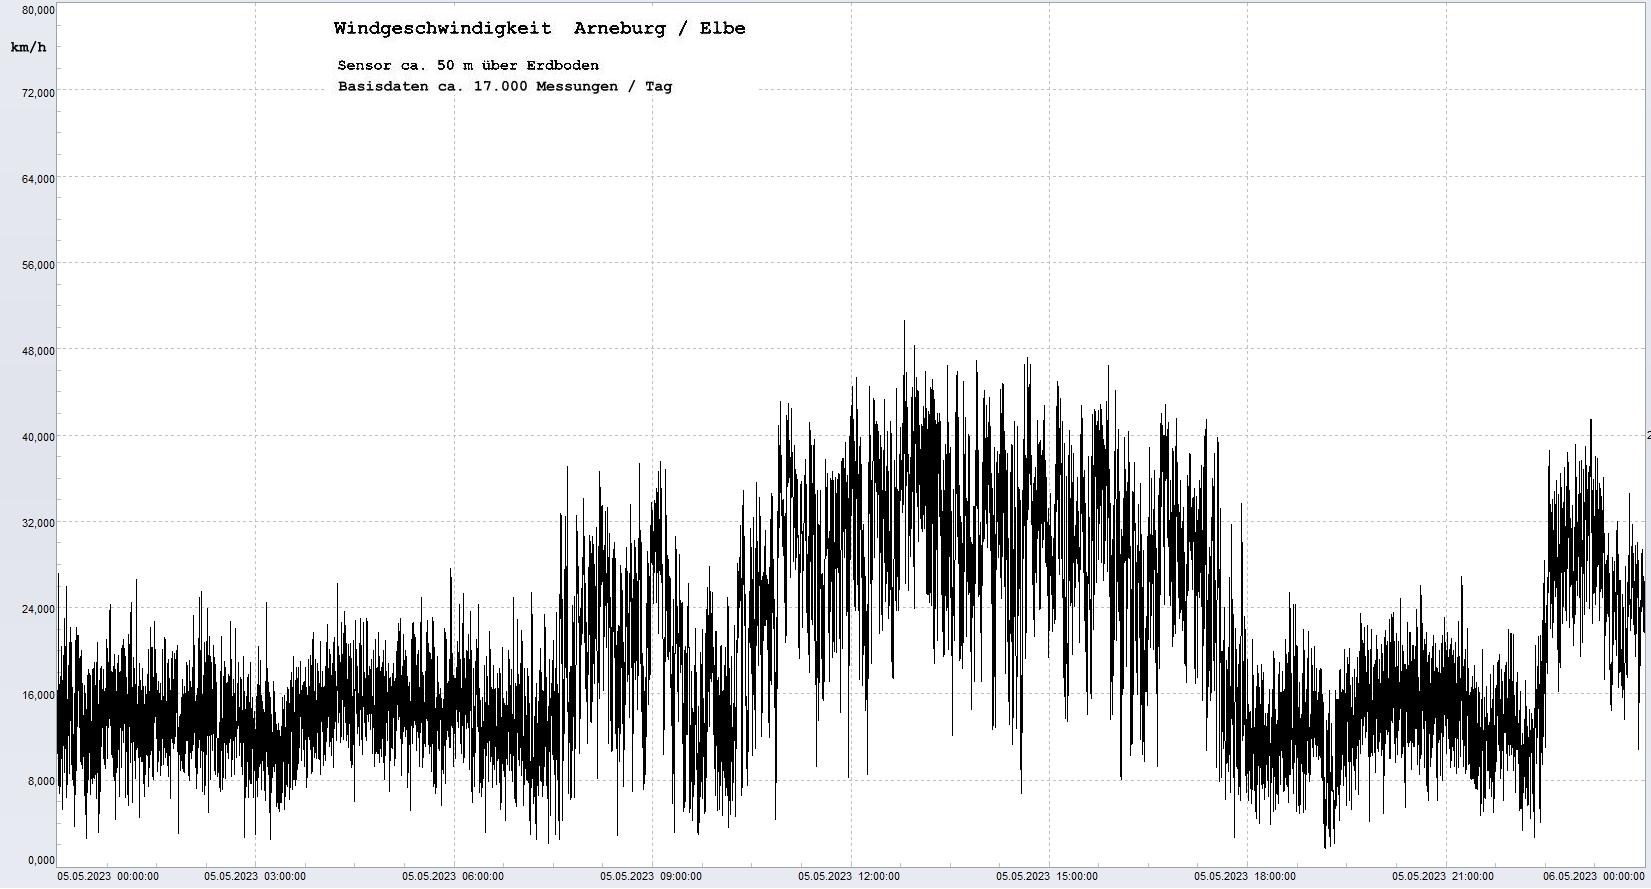Select the 05.05.2023 12:00:00 time marker
Viewport: 1651px width, 889px height.
coord(849,877)
